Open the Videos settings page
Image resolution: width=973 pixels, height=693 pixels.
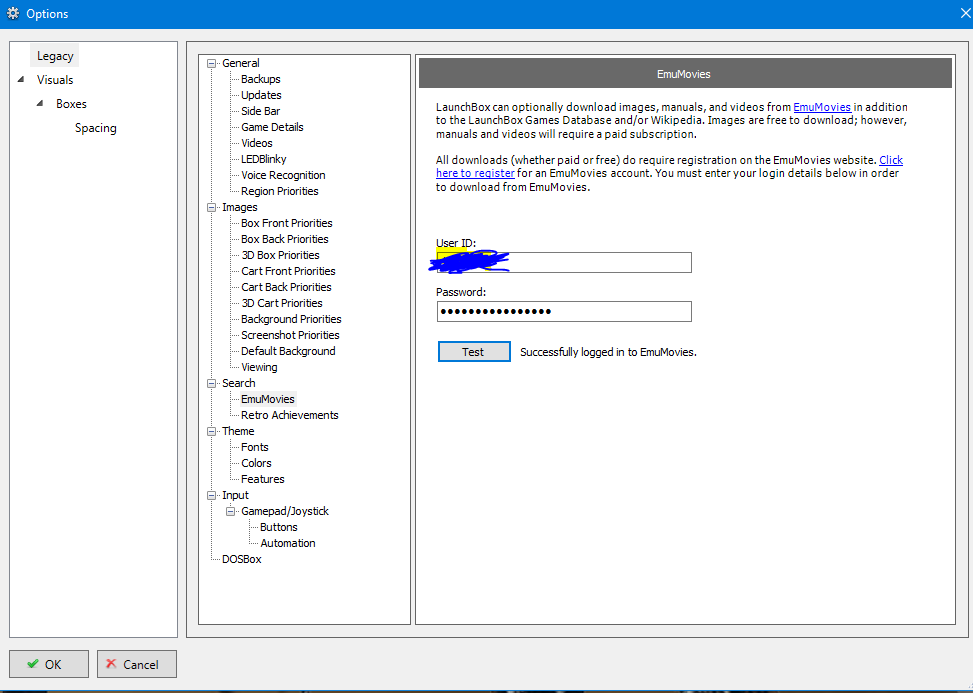tap(257, 143)
